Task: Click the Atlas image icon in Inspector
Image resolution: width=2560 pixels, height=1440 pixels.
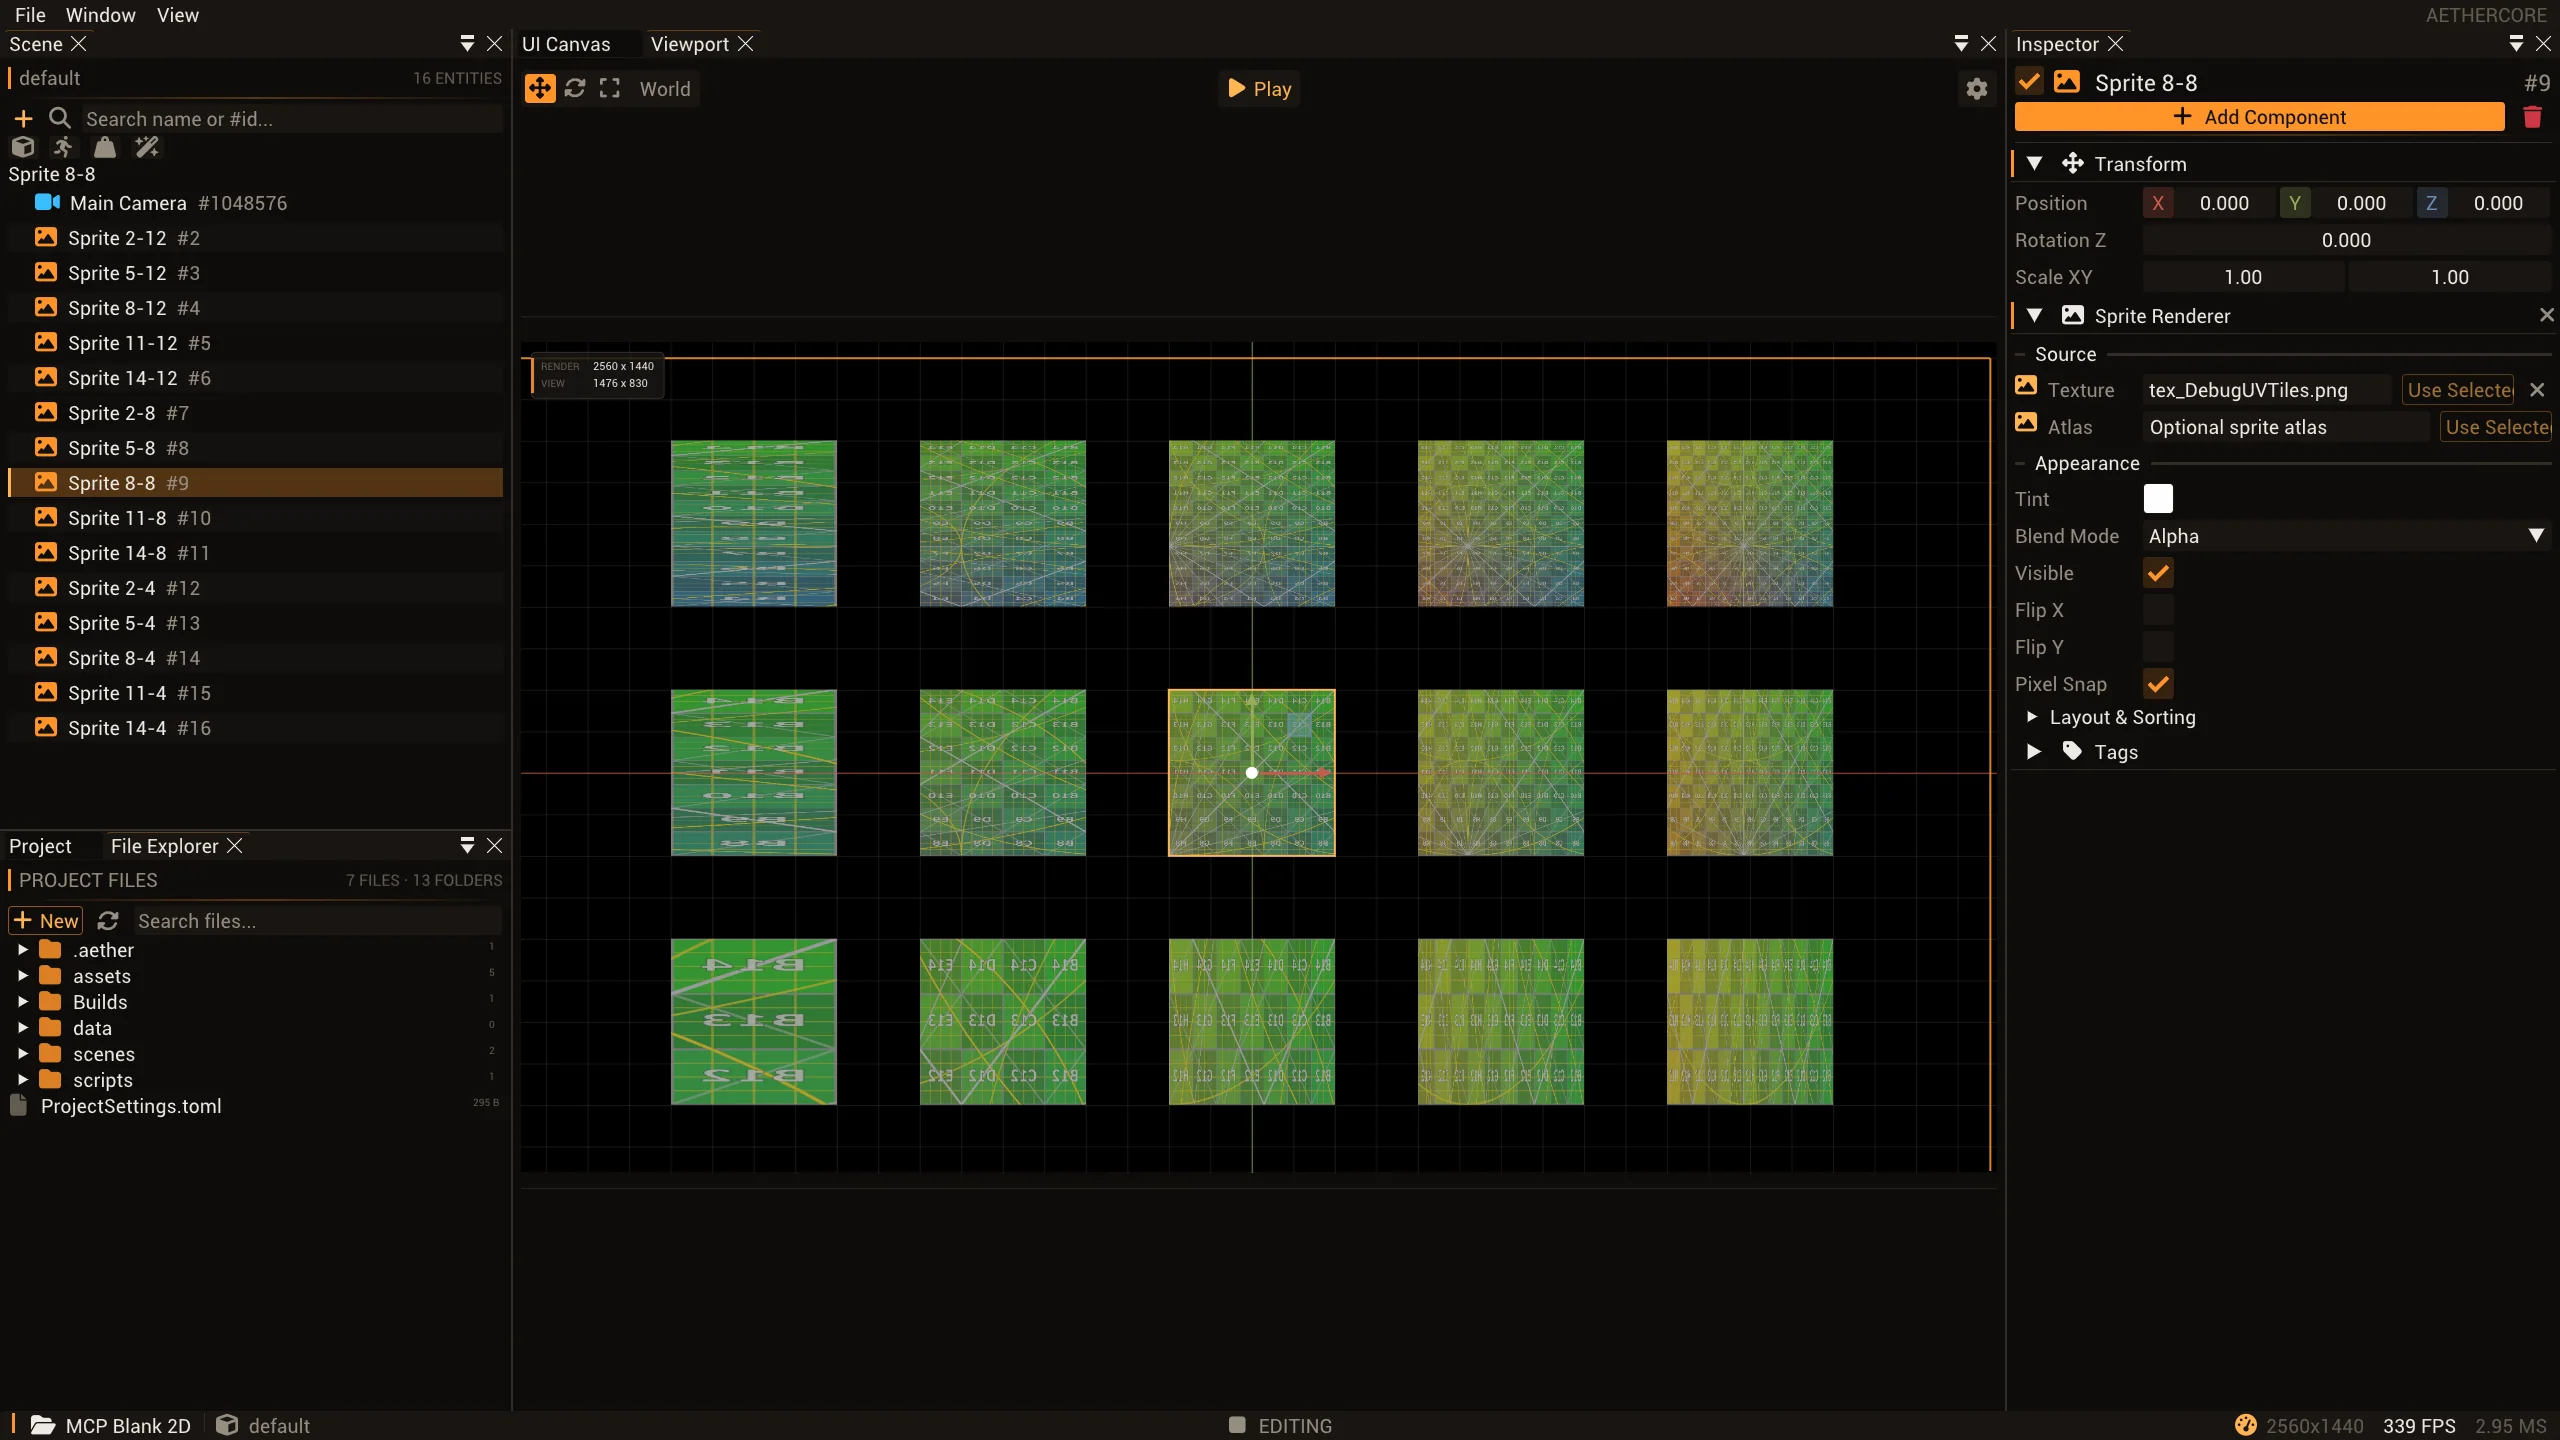Action: point(2026,423)
